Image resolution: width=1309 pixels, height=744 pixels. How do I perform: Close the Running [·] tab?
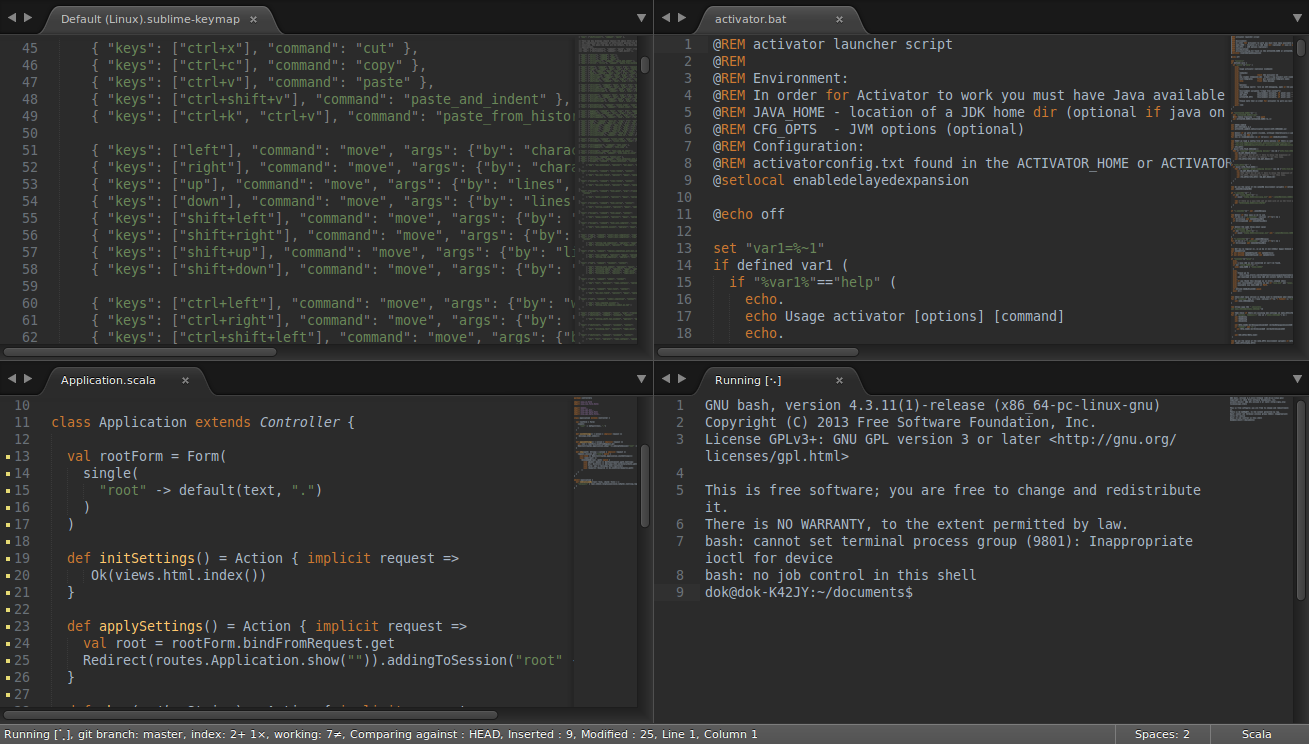840,380
